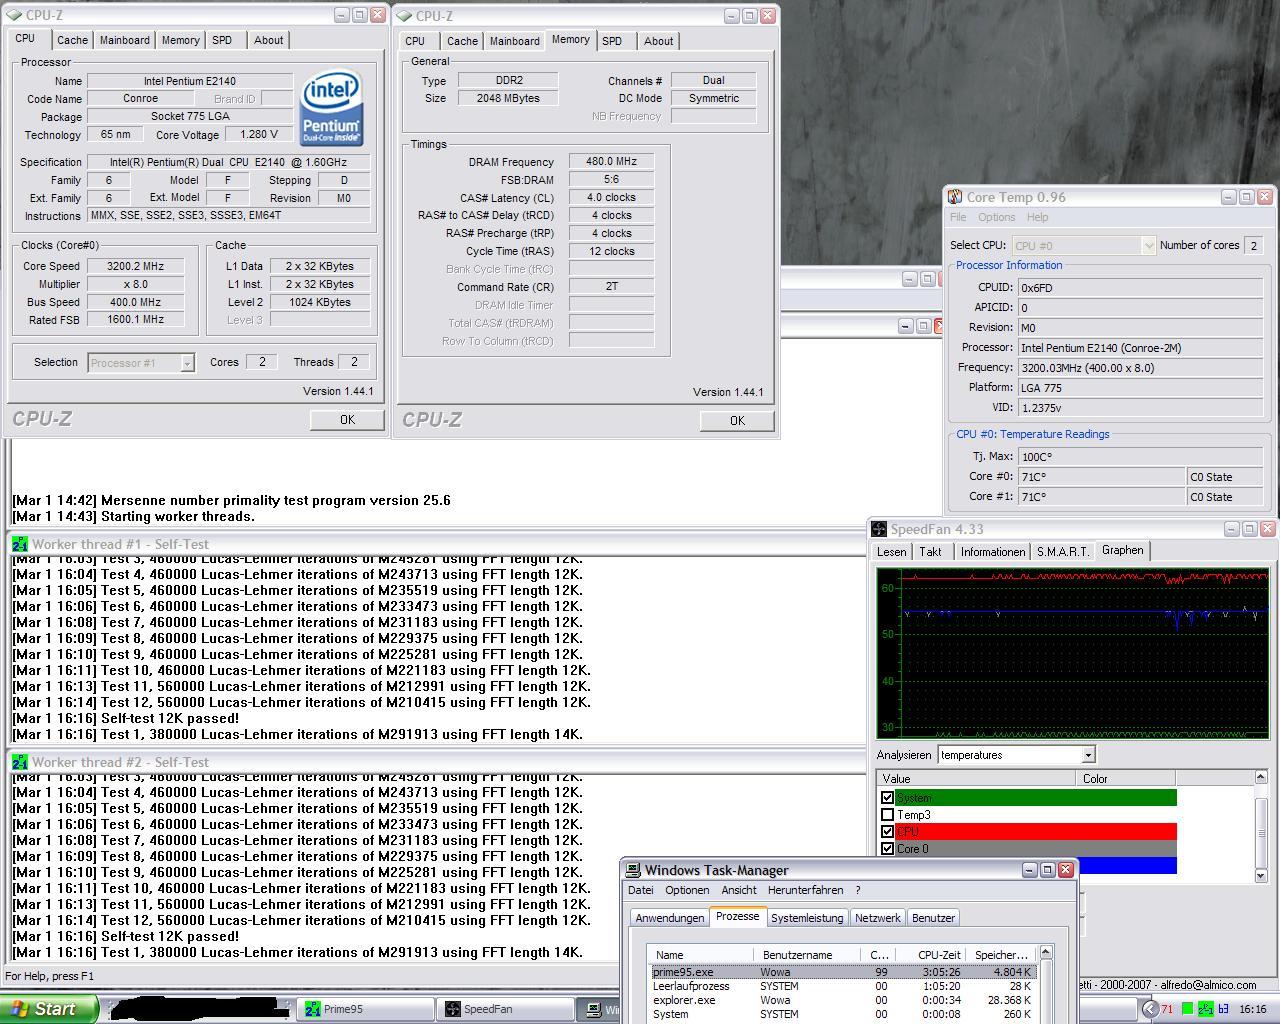Click SpeedFan value list scroll up arrow
This screenshot has height=1024, width=1280.
(1260, 777)
